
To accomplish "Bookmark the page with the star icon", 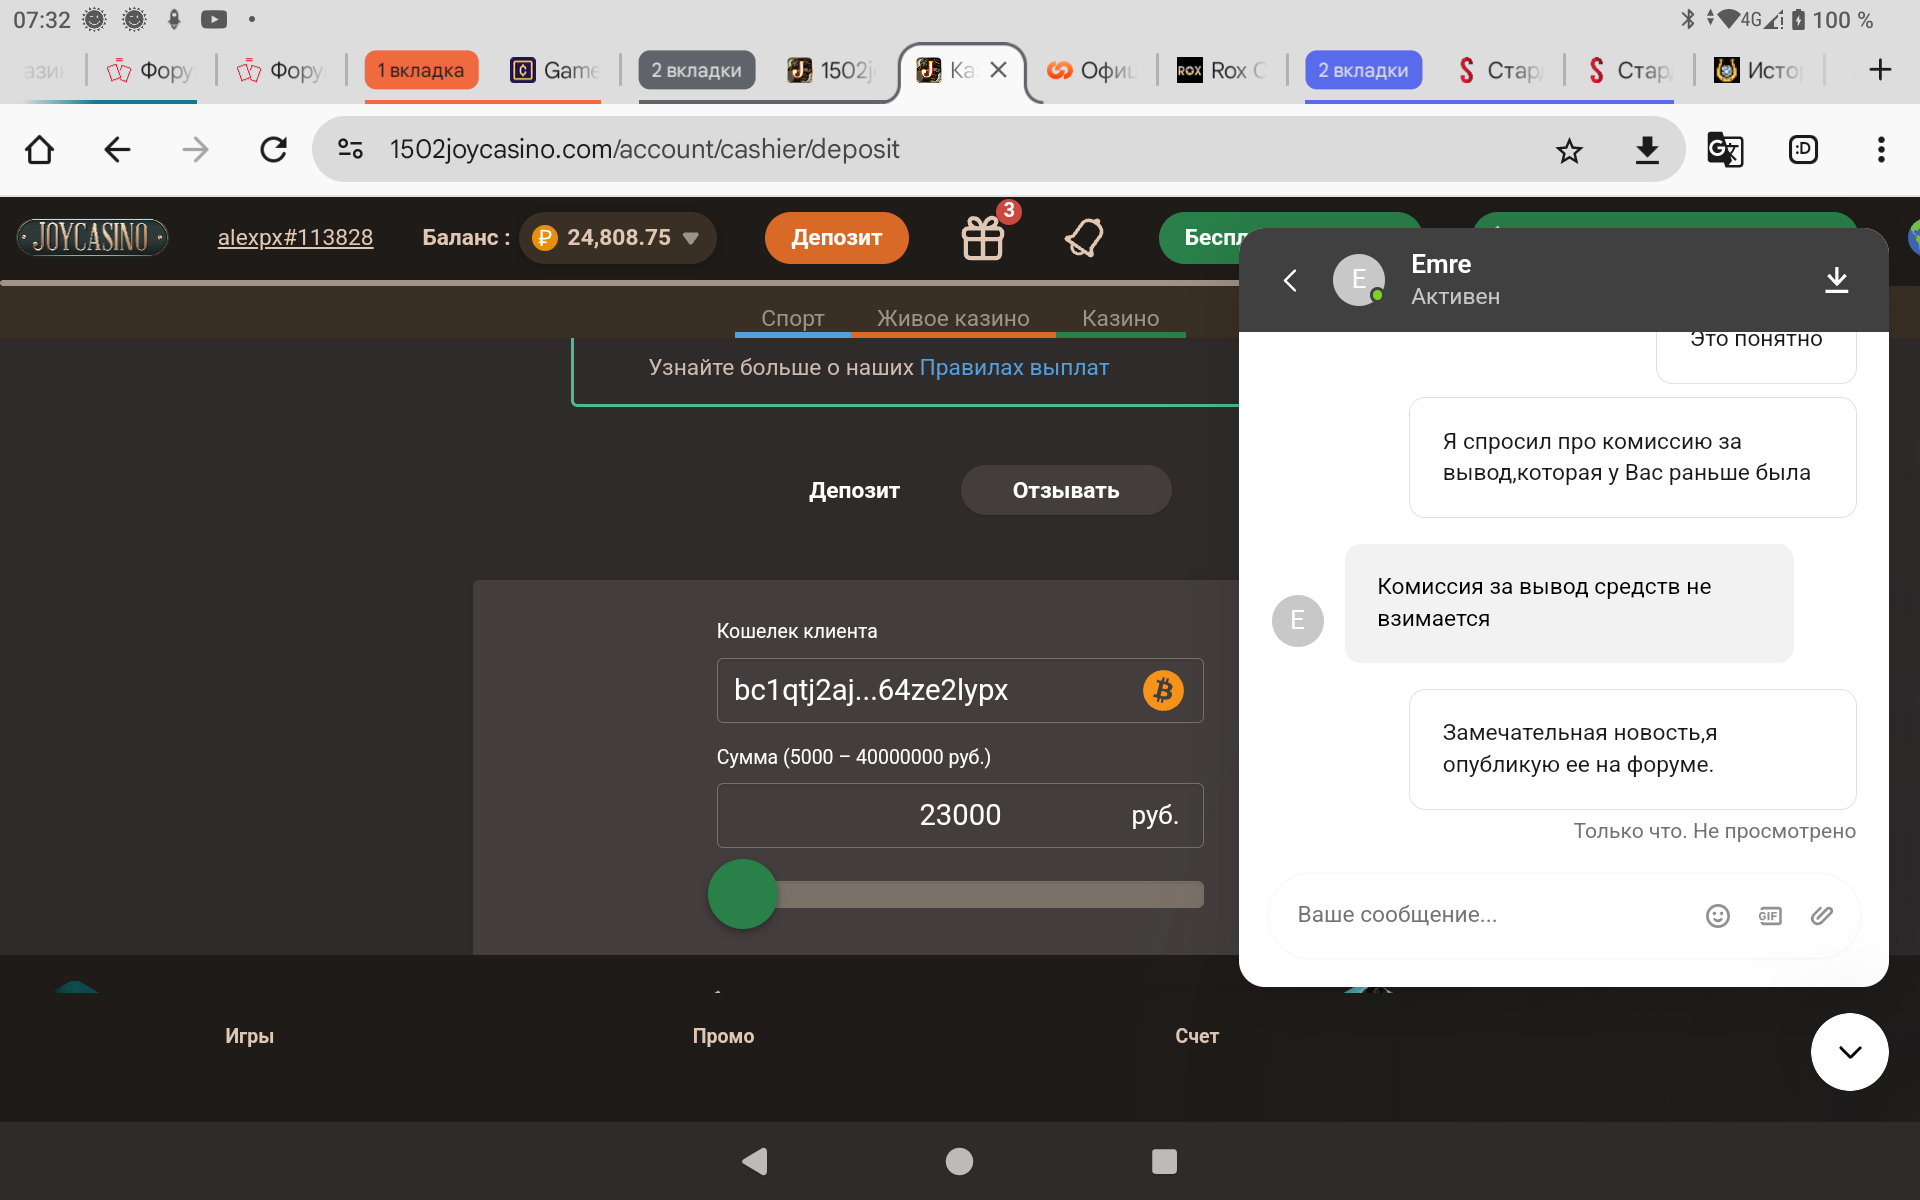I will tap(1569, 150).
